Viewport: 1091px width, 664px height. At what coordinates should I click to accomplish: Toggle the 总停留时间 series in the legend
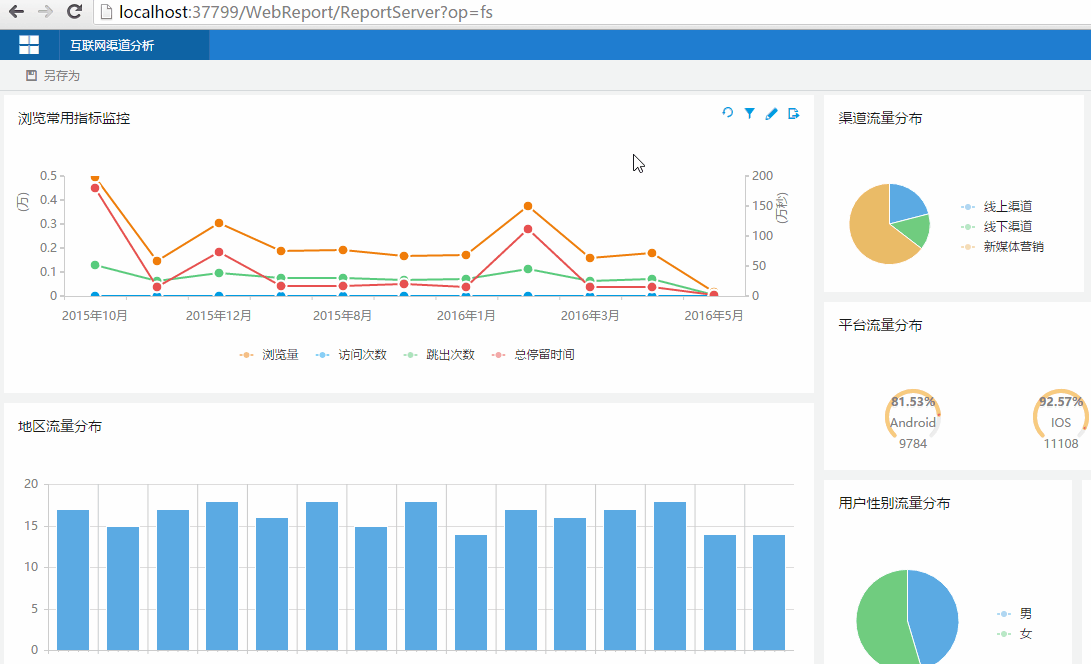click(x=533, y=355)
